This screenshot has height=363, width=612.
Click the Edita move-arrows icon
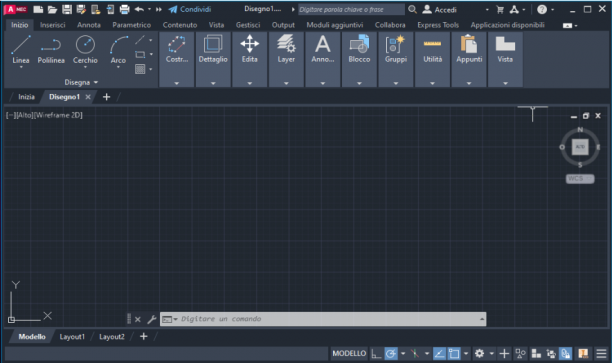point(249,44)
